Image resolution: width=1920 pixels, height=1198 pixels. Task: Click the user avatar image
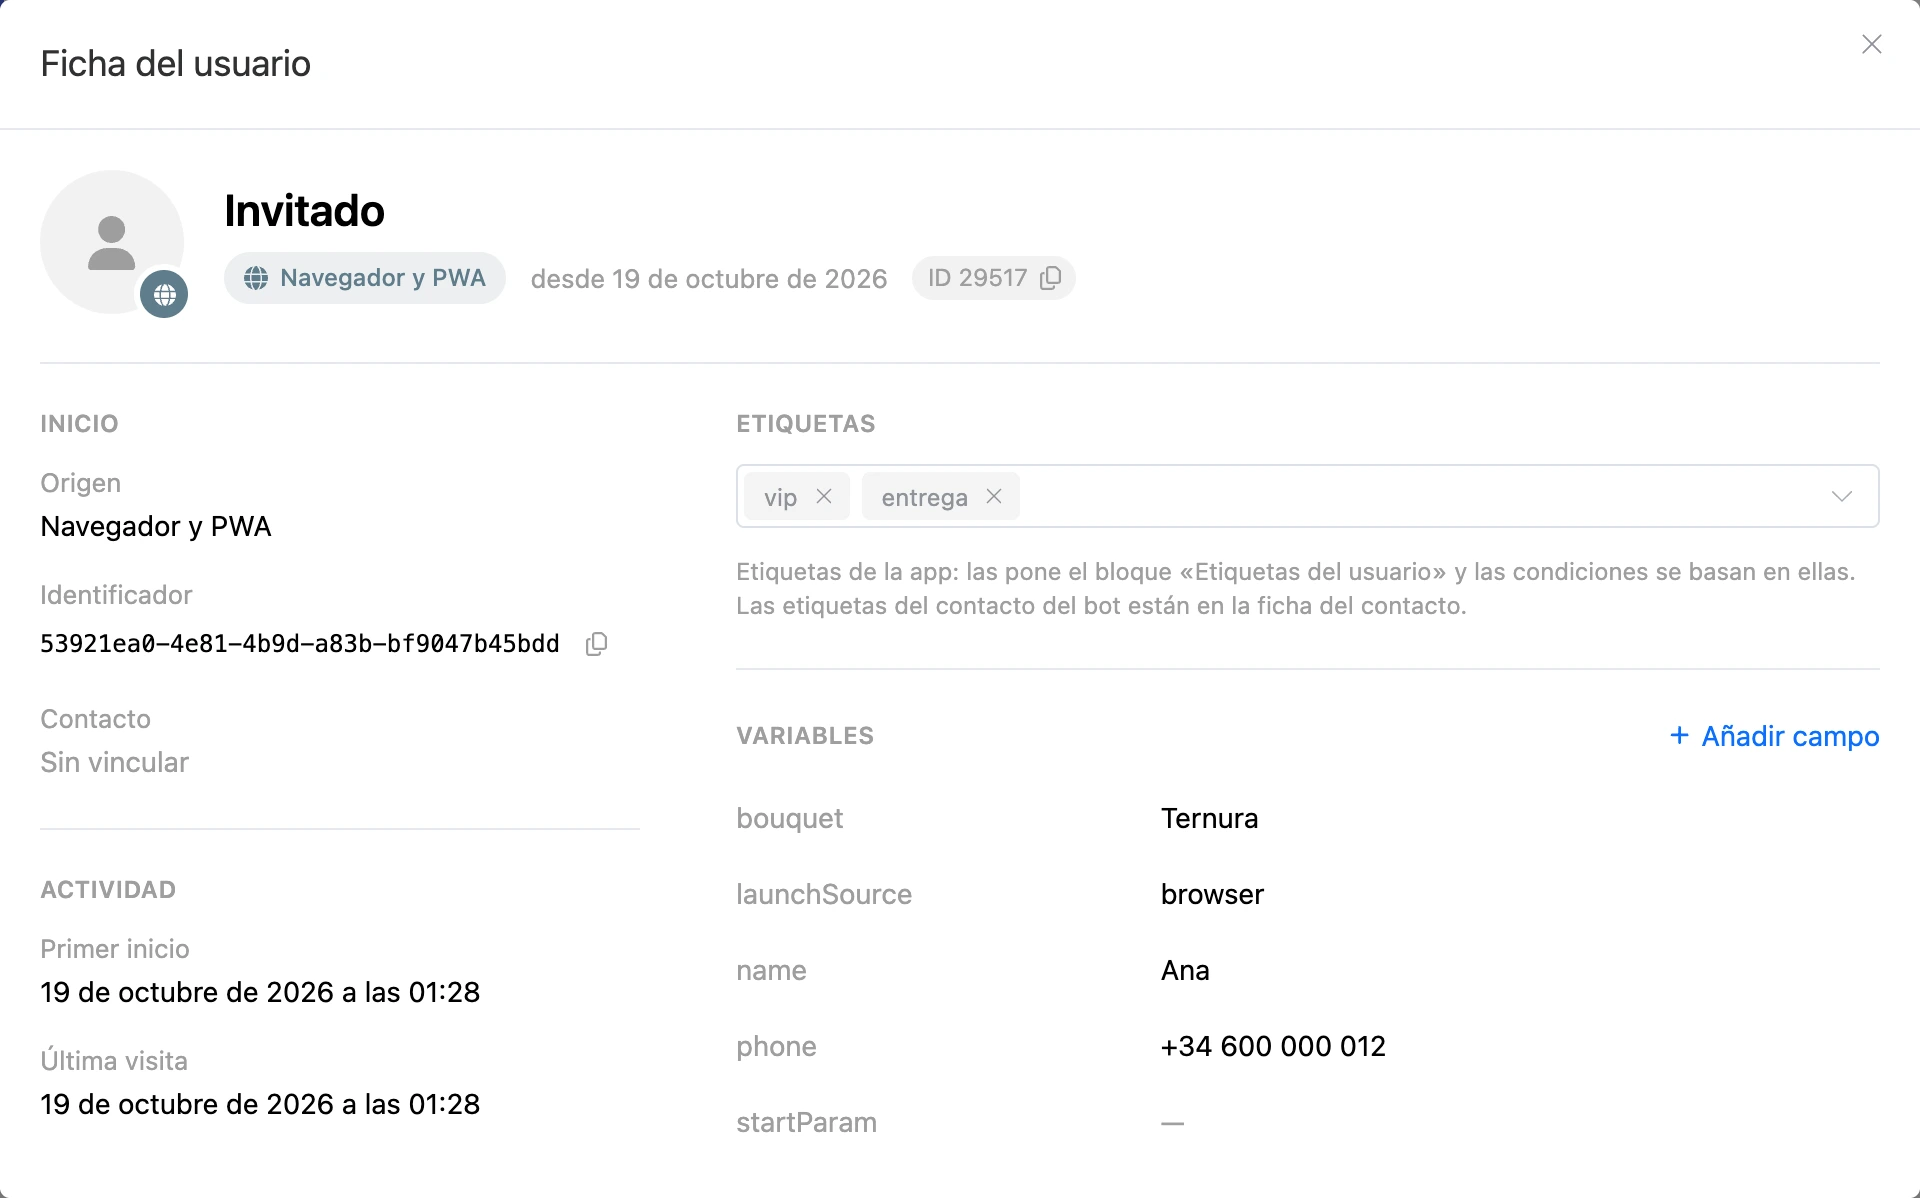[x=112, y=242]
